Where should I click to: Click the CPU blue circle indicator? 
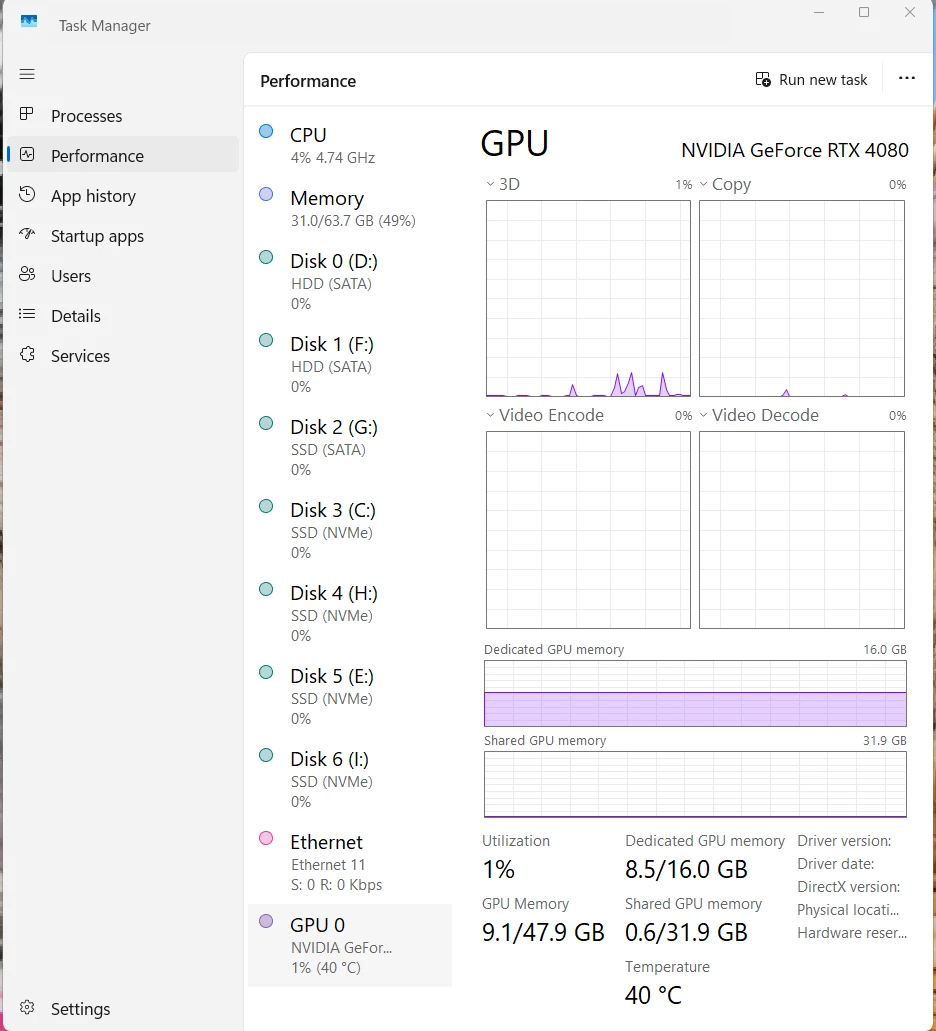click(x=266, y=131)
